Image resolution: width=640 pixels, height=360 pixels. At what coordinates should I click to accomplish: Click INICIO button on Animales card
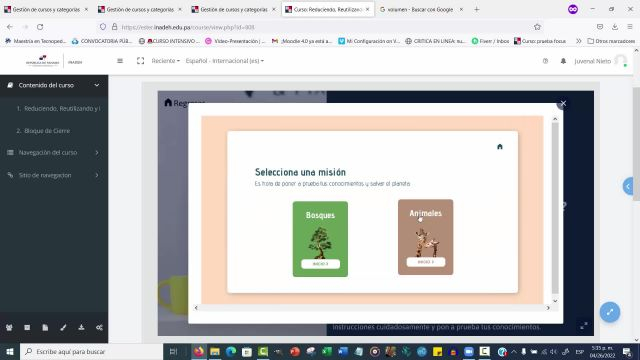coord(425,262)
